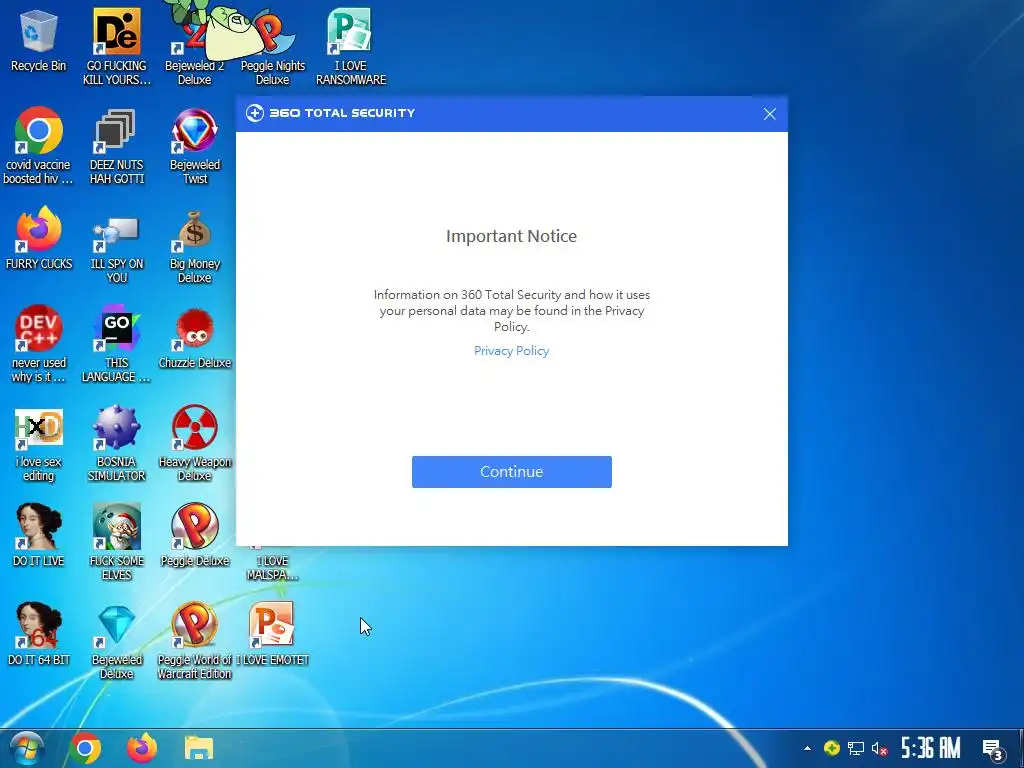Select the I LOVE EMOTET PowerPoint shortcut
1024x768 pixels.
[x=272, y=634]
